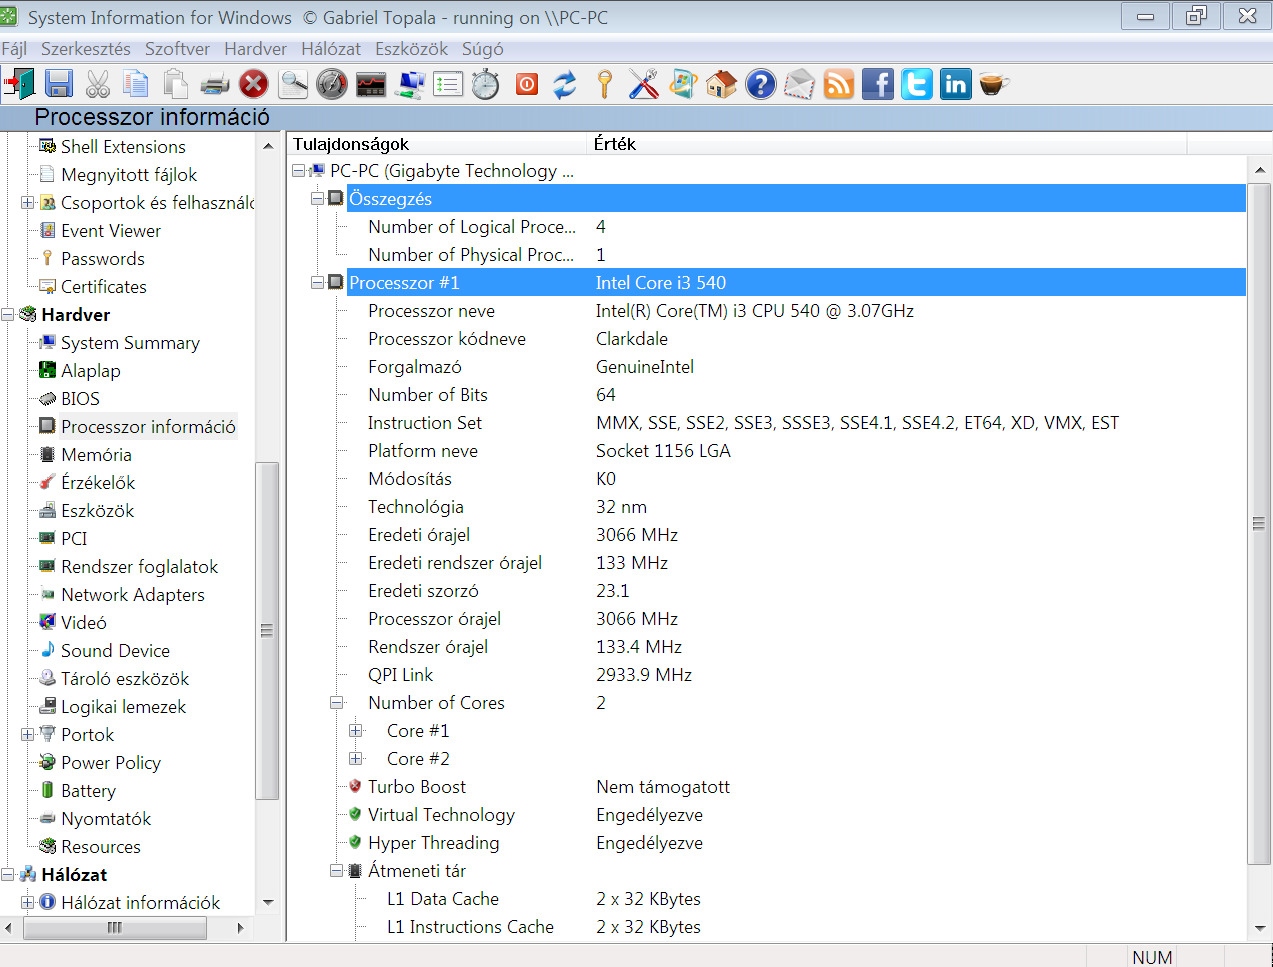Click the blue refresh arrows icon

click(x=565, y=85)
